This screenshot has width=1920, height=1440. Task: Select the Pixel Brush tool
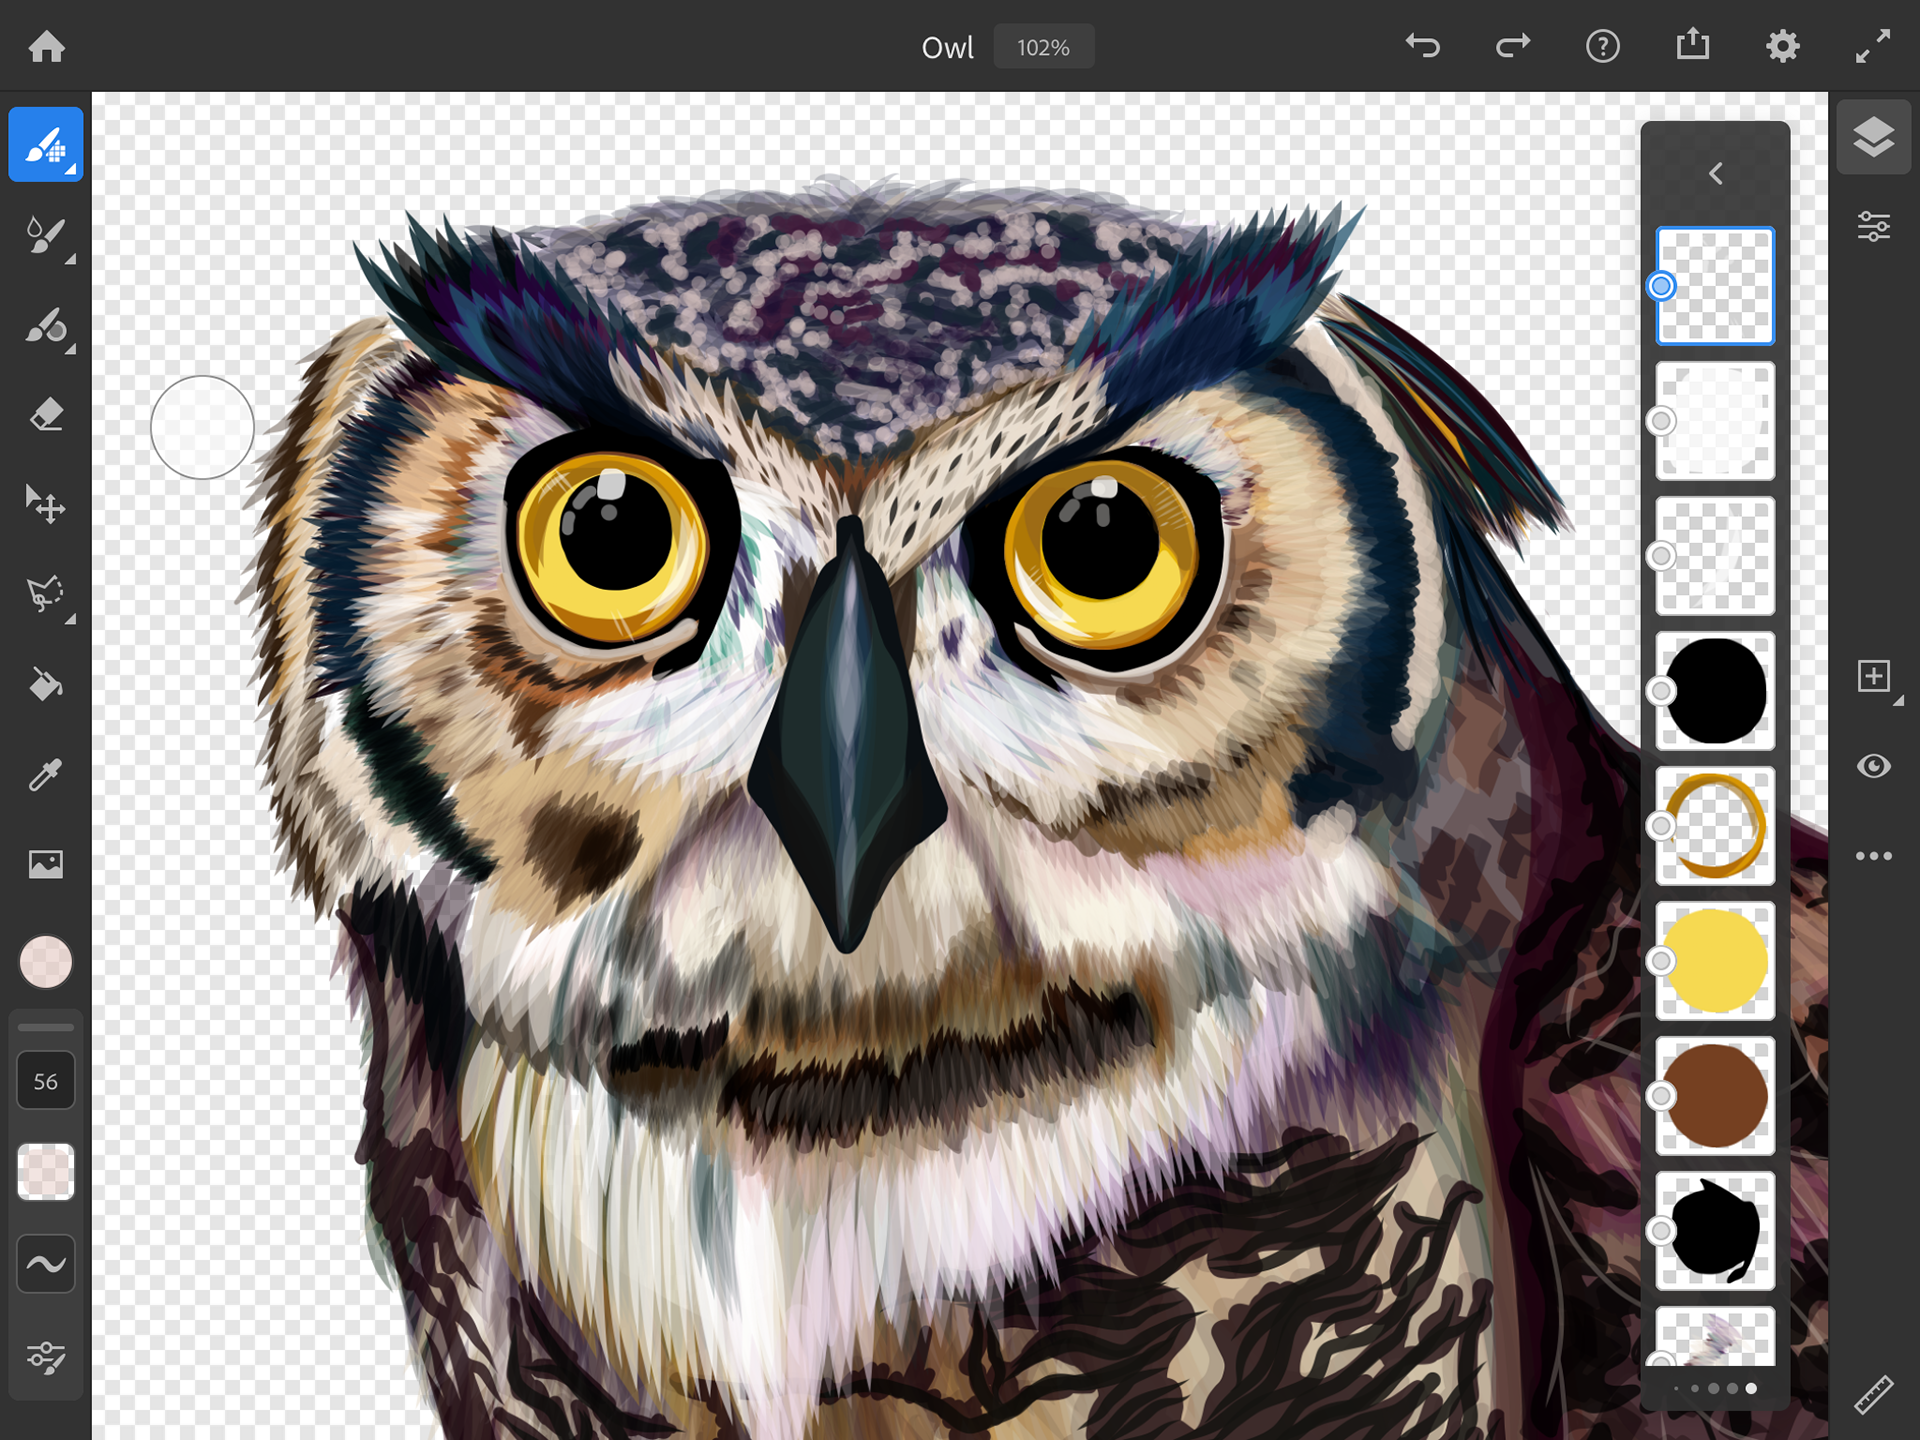(x=46, y=145)
